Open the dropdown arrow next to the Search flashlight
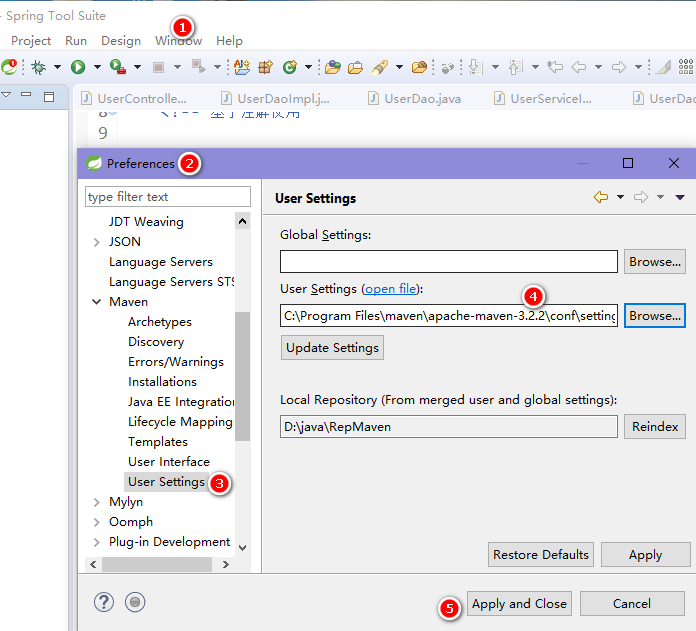This screenshot has height=631, width=696. coord(399,67)
